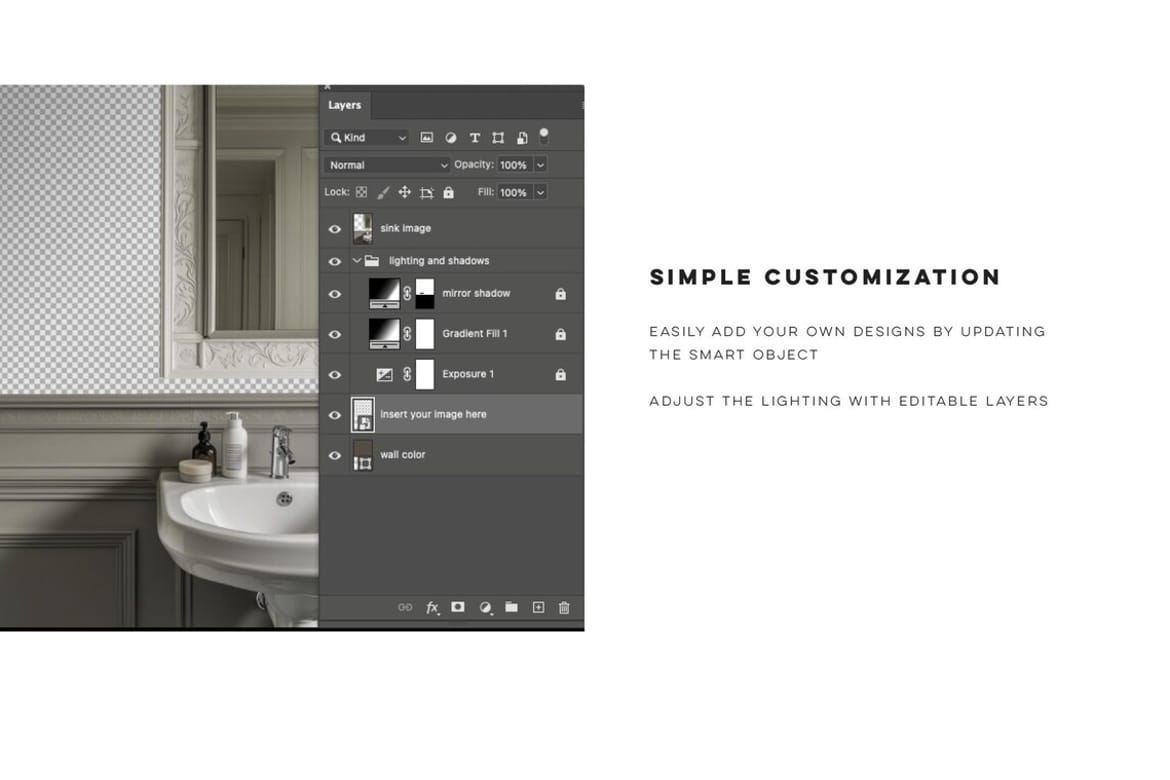Open the Opacity slider dropdown arrow
Viewport: 1170px width, 780px height.
[x=540, y=165]
